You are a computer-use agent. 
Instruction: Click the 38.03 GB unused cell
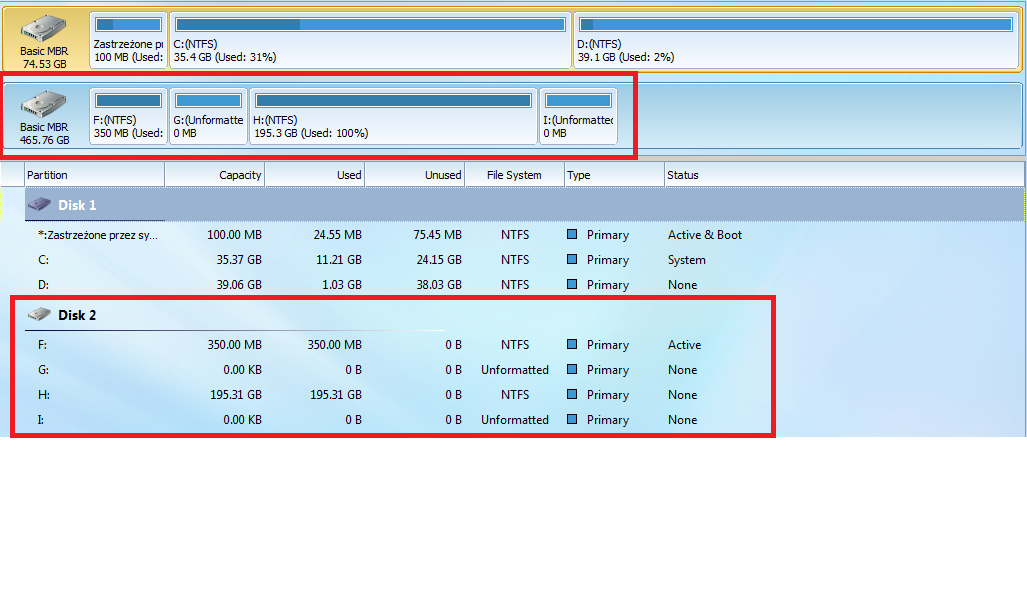[439, 284]
